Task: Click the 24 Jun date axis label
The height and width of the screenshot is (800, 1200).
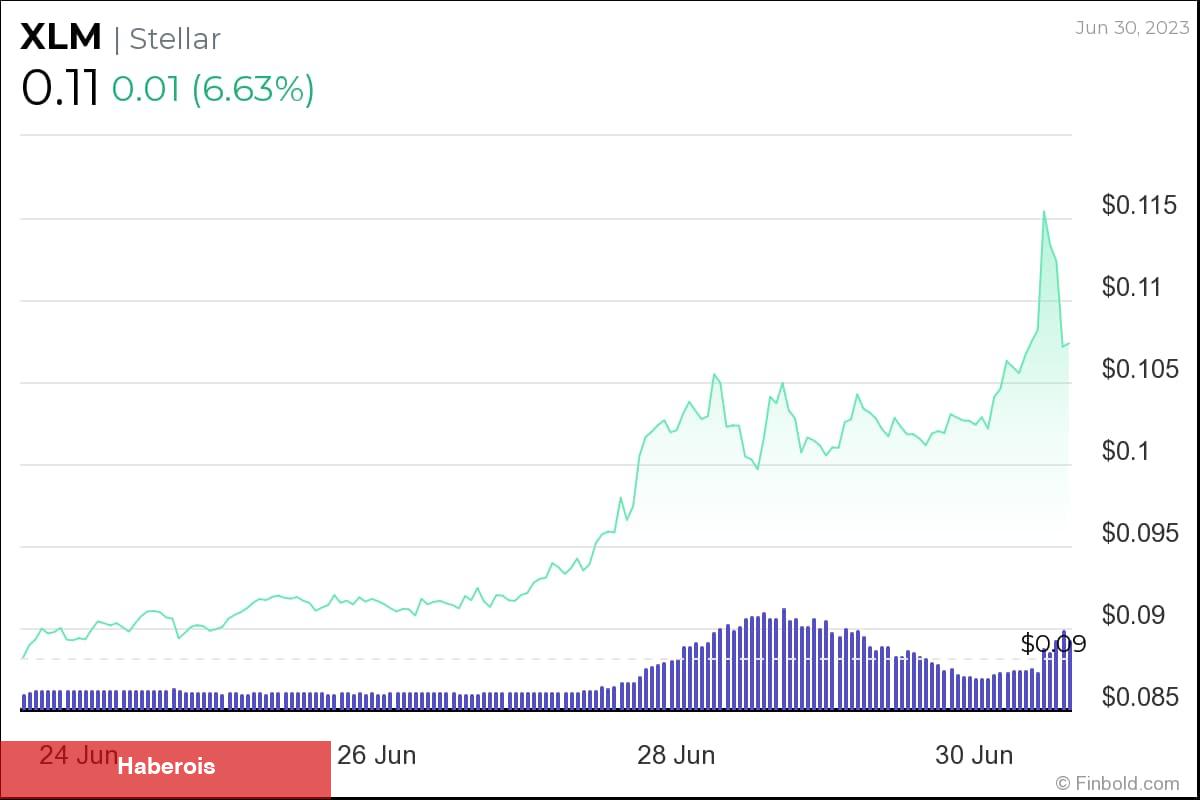Action: pos(78,755)
